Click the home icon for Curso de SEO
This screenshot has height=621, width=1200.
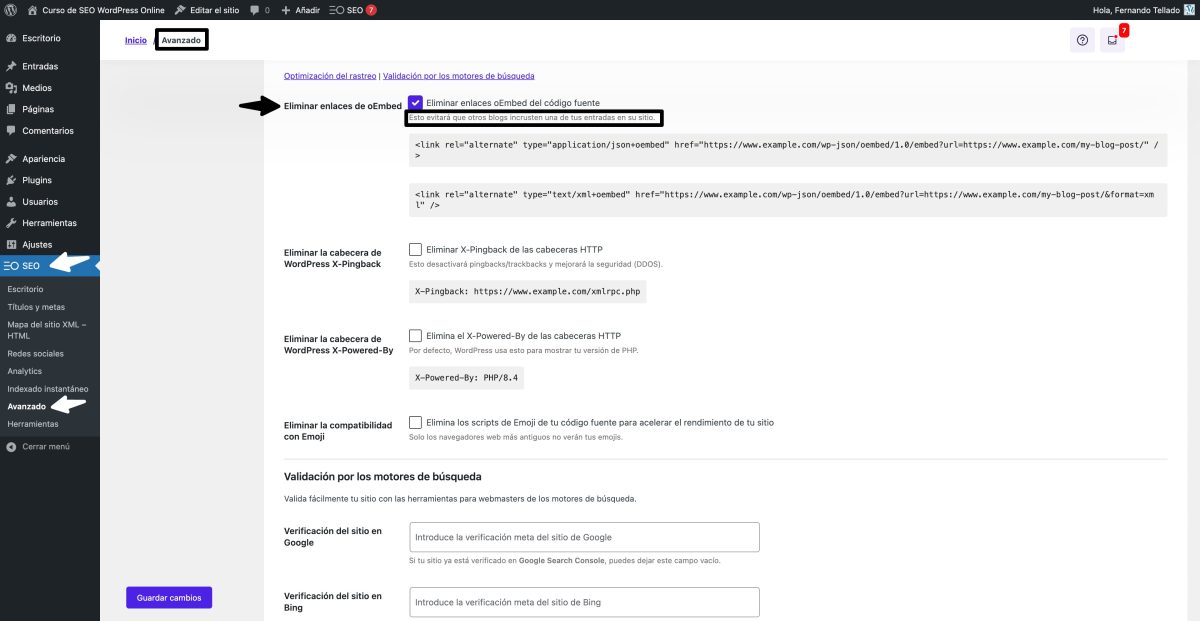[x=30, y=9]
